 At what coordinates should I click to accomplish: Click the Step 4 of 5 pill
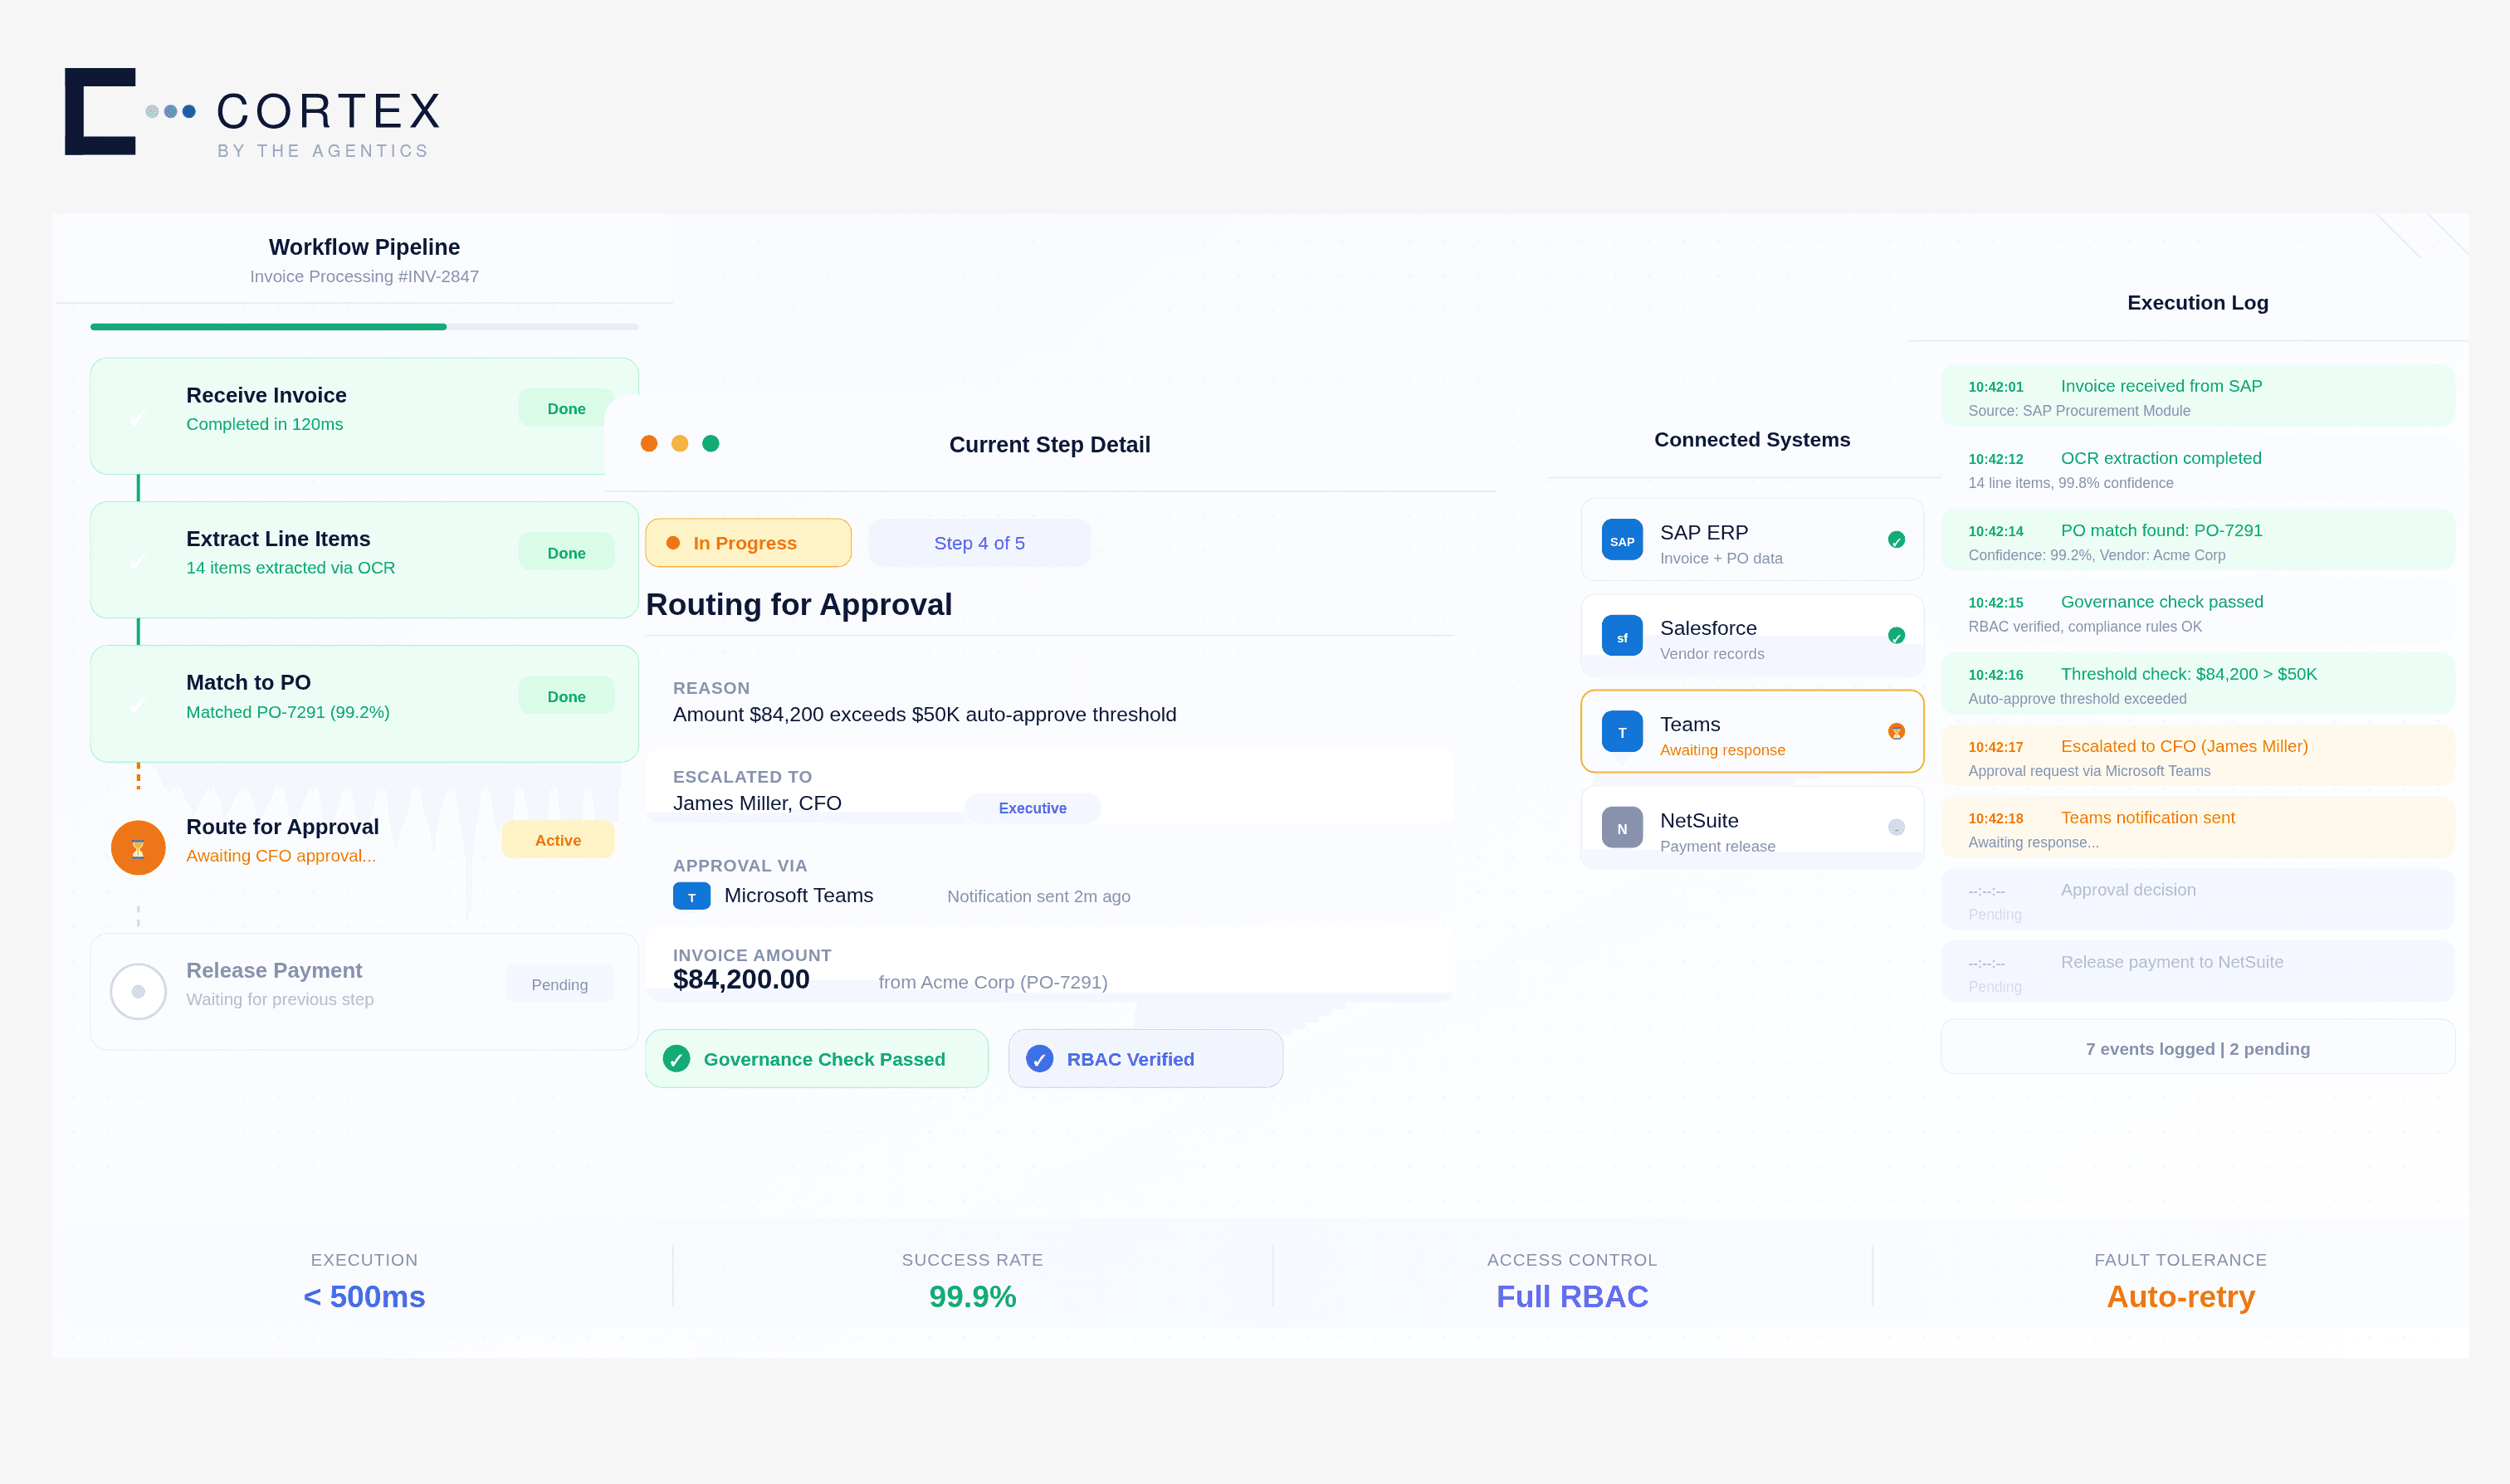[979, 543]
